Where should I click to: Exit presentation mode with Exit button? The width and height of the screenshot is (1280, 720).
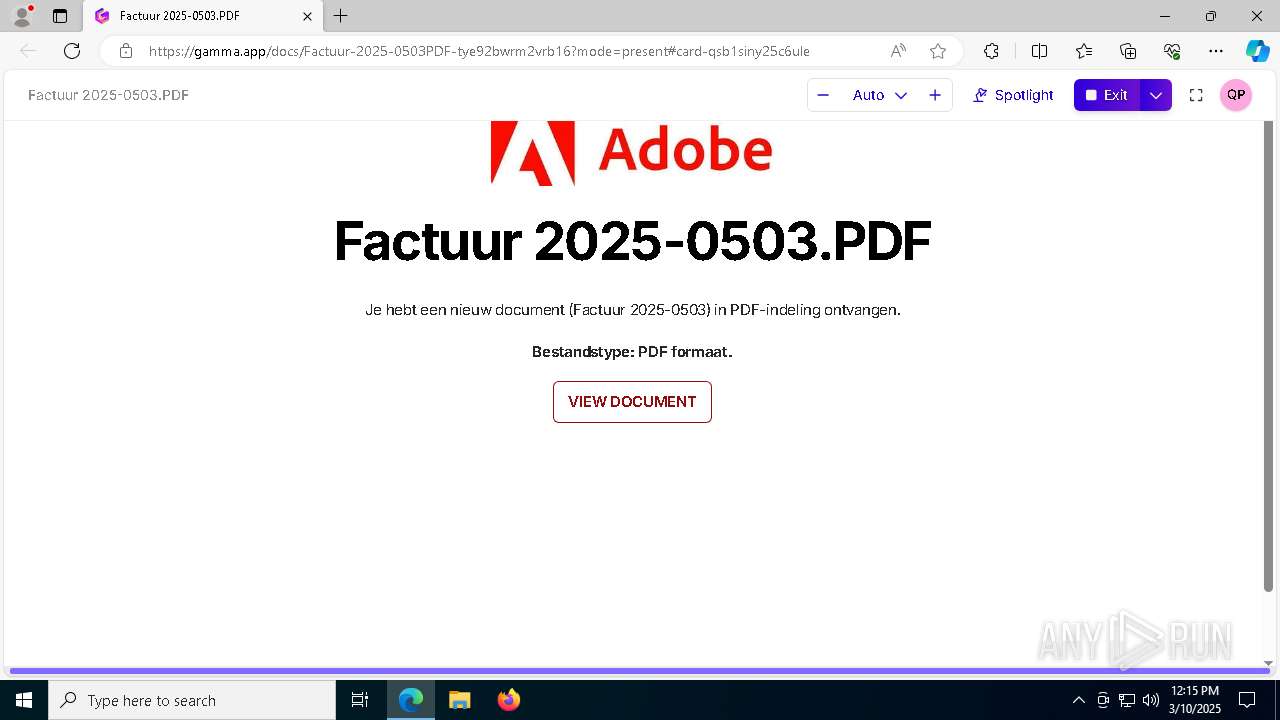point(1107,95)
